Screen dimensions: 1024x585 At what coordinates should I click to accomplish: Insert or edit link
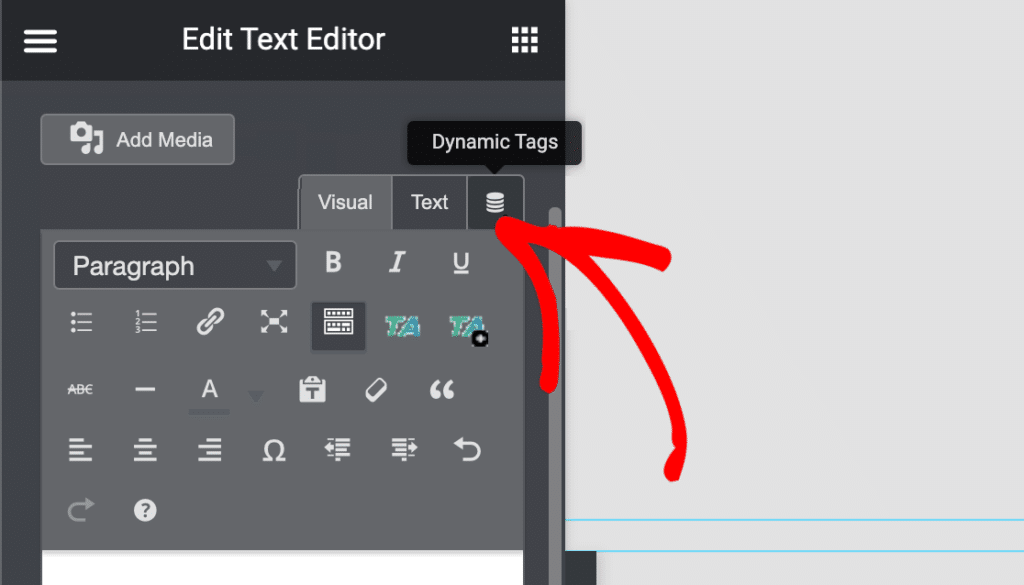point(210,322)
